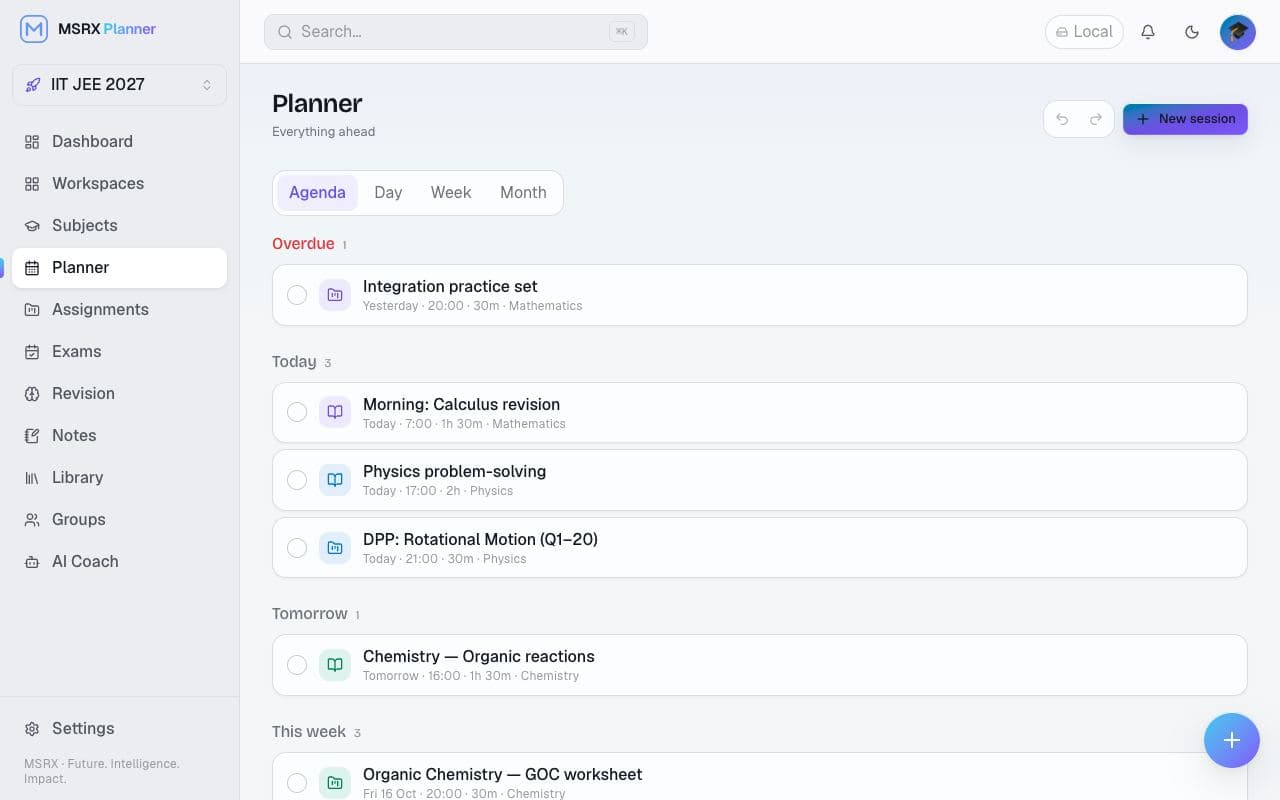The width and height of the screenshot is (1280, 800).
Task: Click the search magnifier icon
Action: point(285,32)
